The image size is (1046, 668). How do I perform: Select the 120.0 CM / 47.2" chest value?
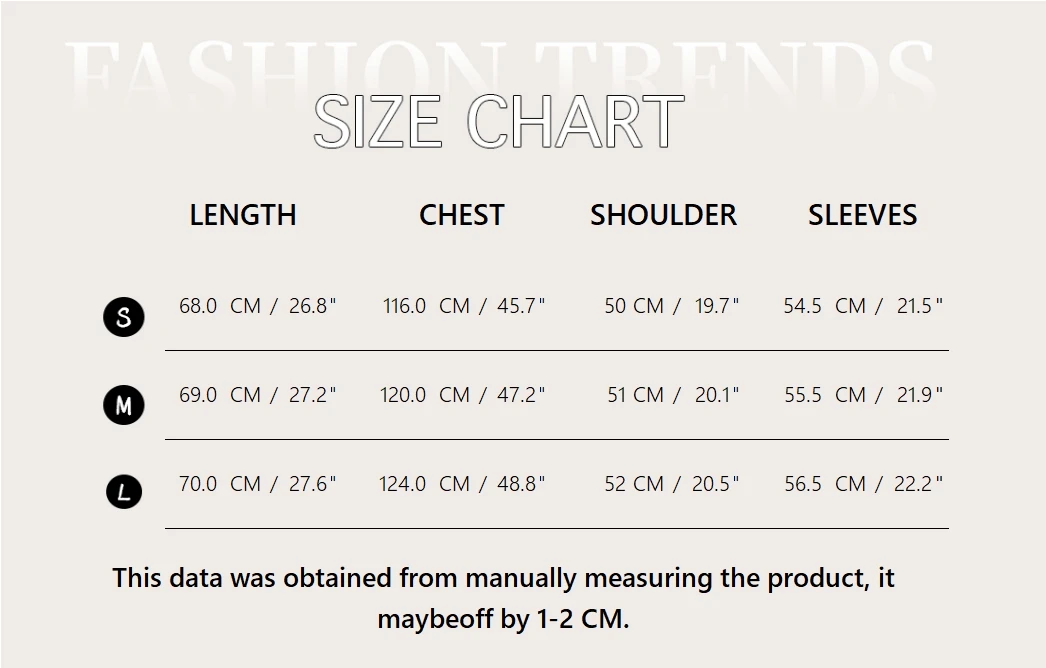pyautogui.click(x=463, y=395)
